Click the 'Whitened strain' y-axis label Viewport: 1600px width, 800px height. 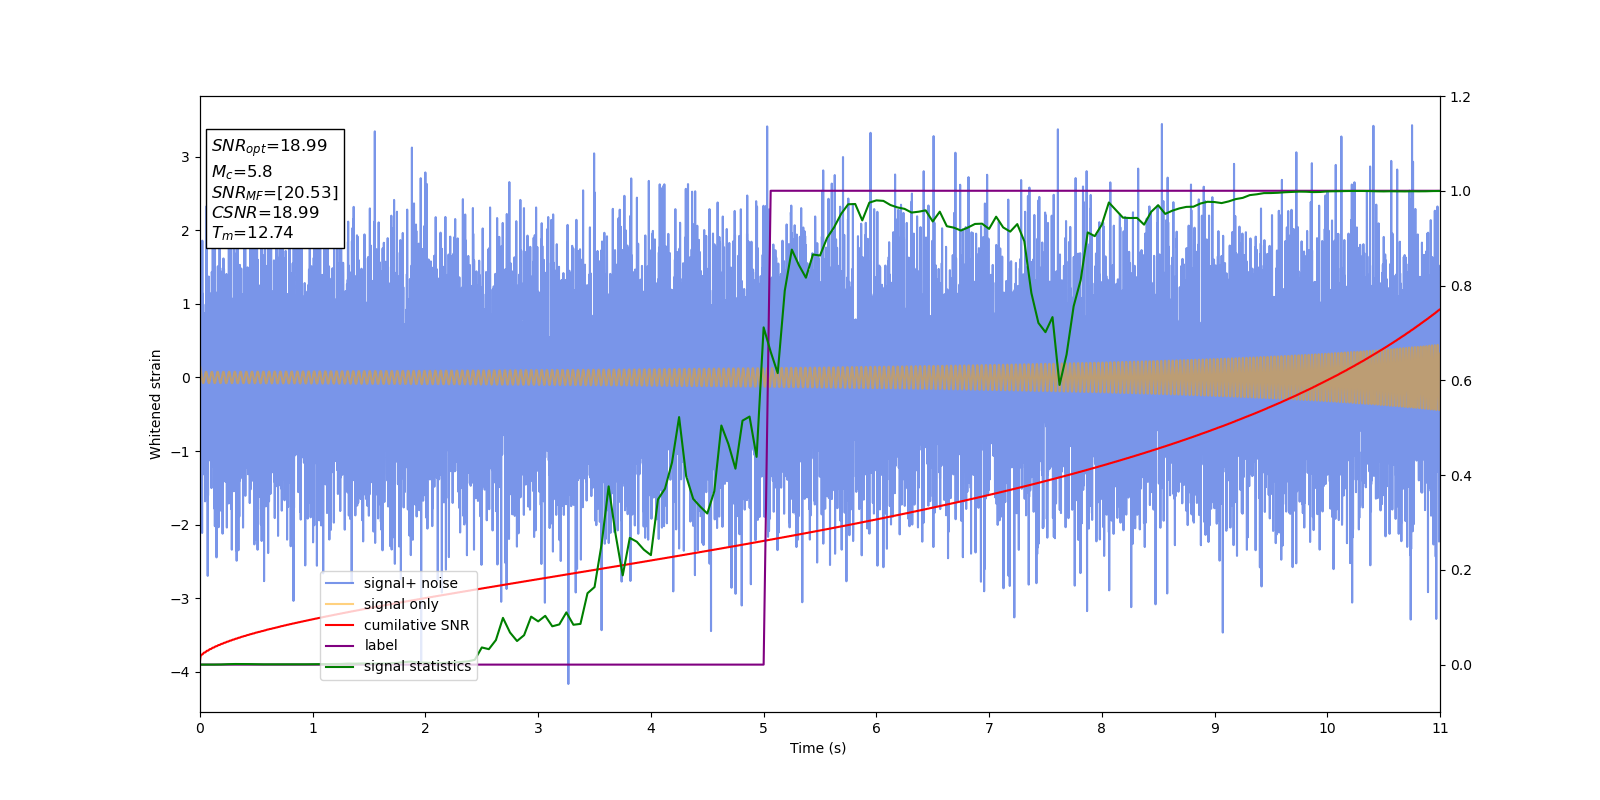[156, 404]
